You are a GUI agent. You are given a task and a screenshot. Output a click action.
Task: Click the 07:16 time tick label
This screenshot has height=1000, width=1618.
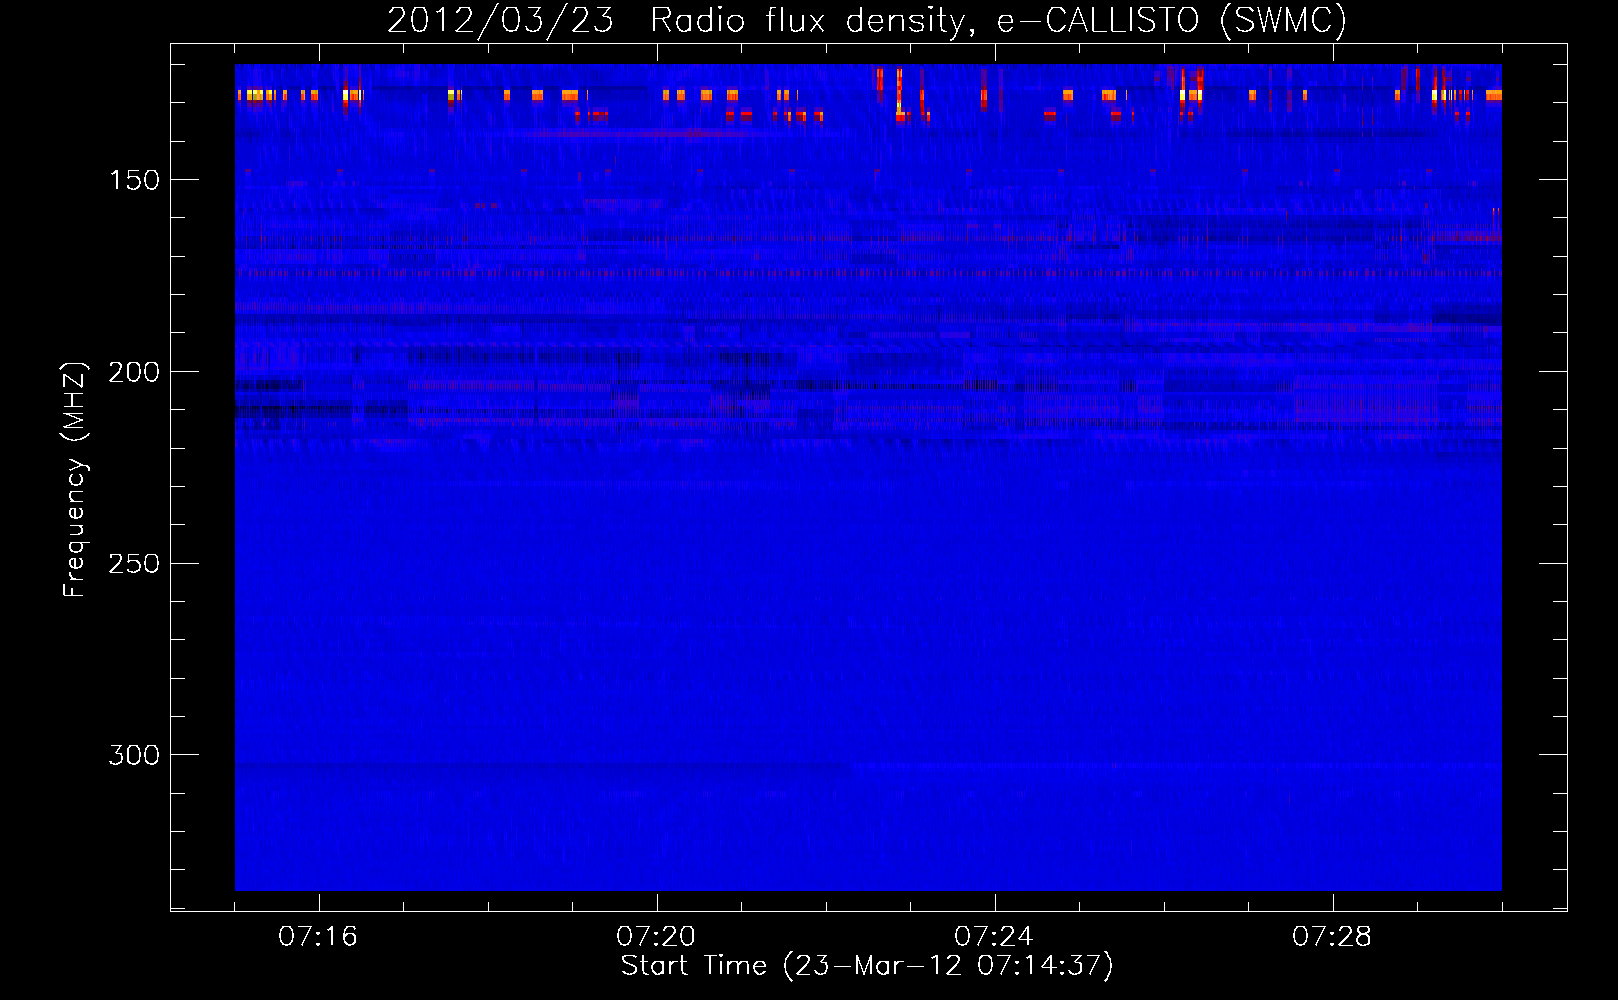[318, 937]
